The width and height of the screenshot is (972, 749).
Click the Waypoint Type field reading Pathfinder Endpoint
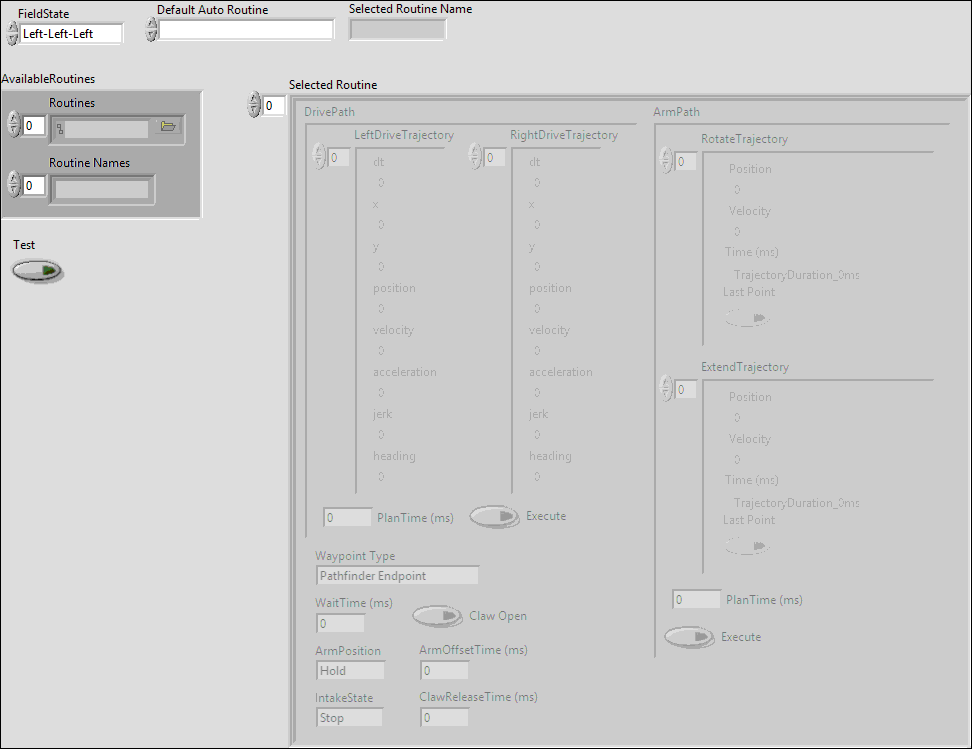pos(397,575)
